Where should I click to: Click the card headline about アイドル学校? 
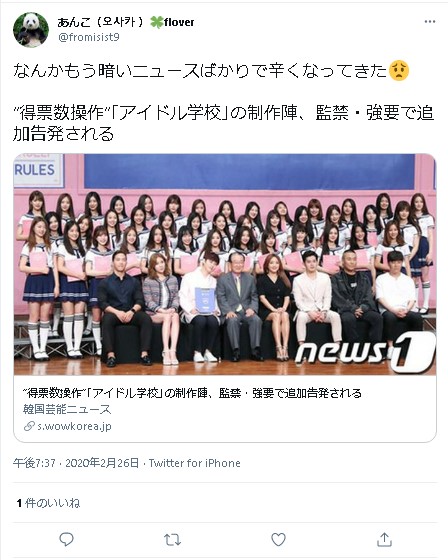pos(192,393)
